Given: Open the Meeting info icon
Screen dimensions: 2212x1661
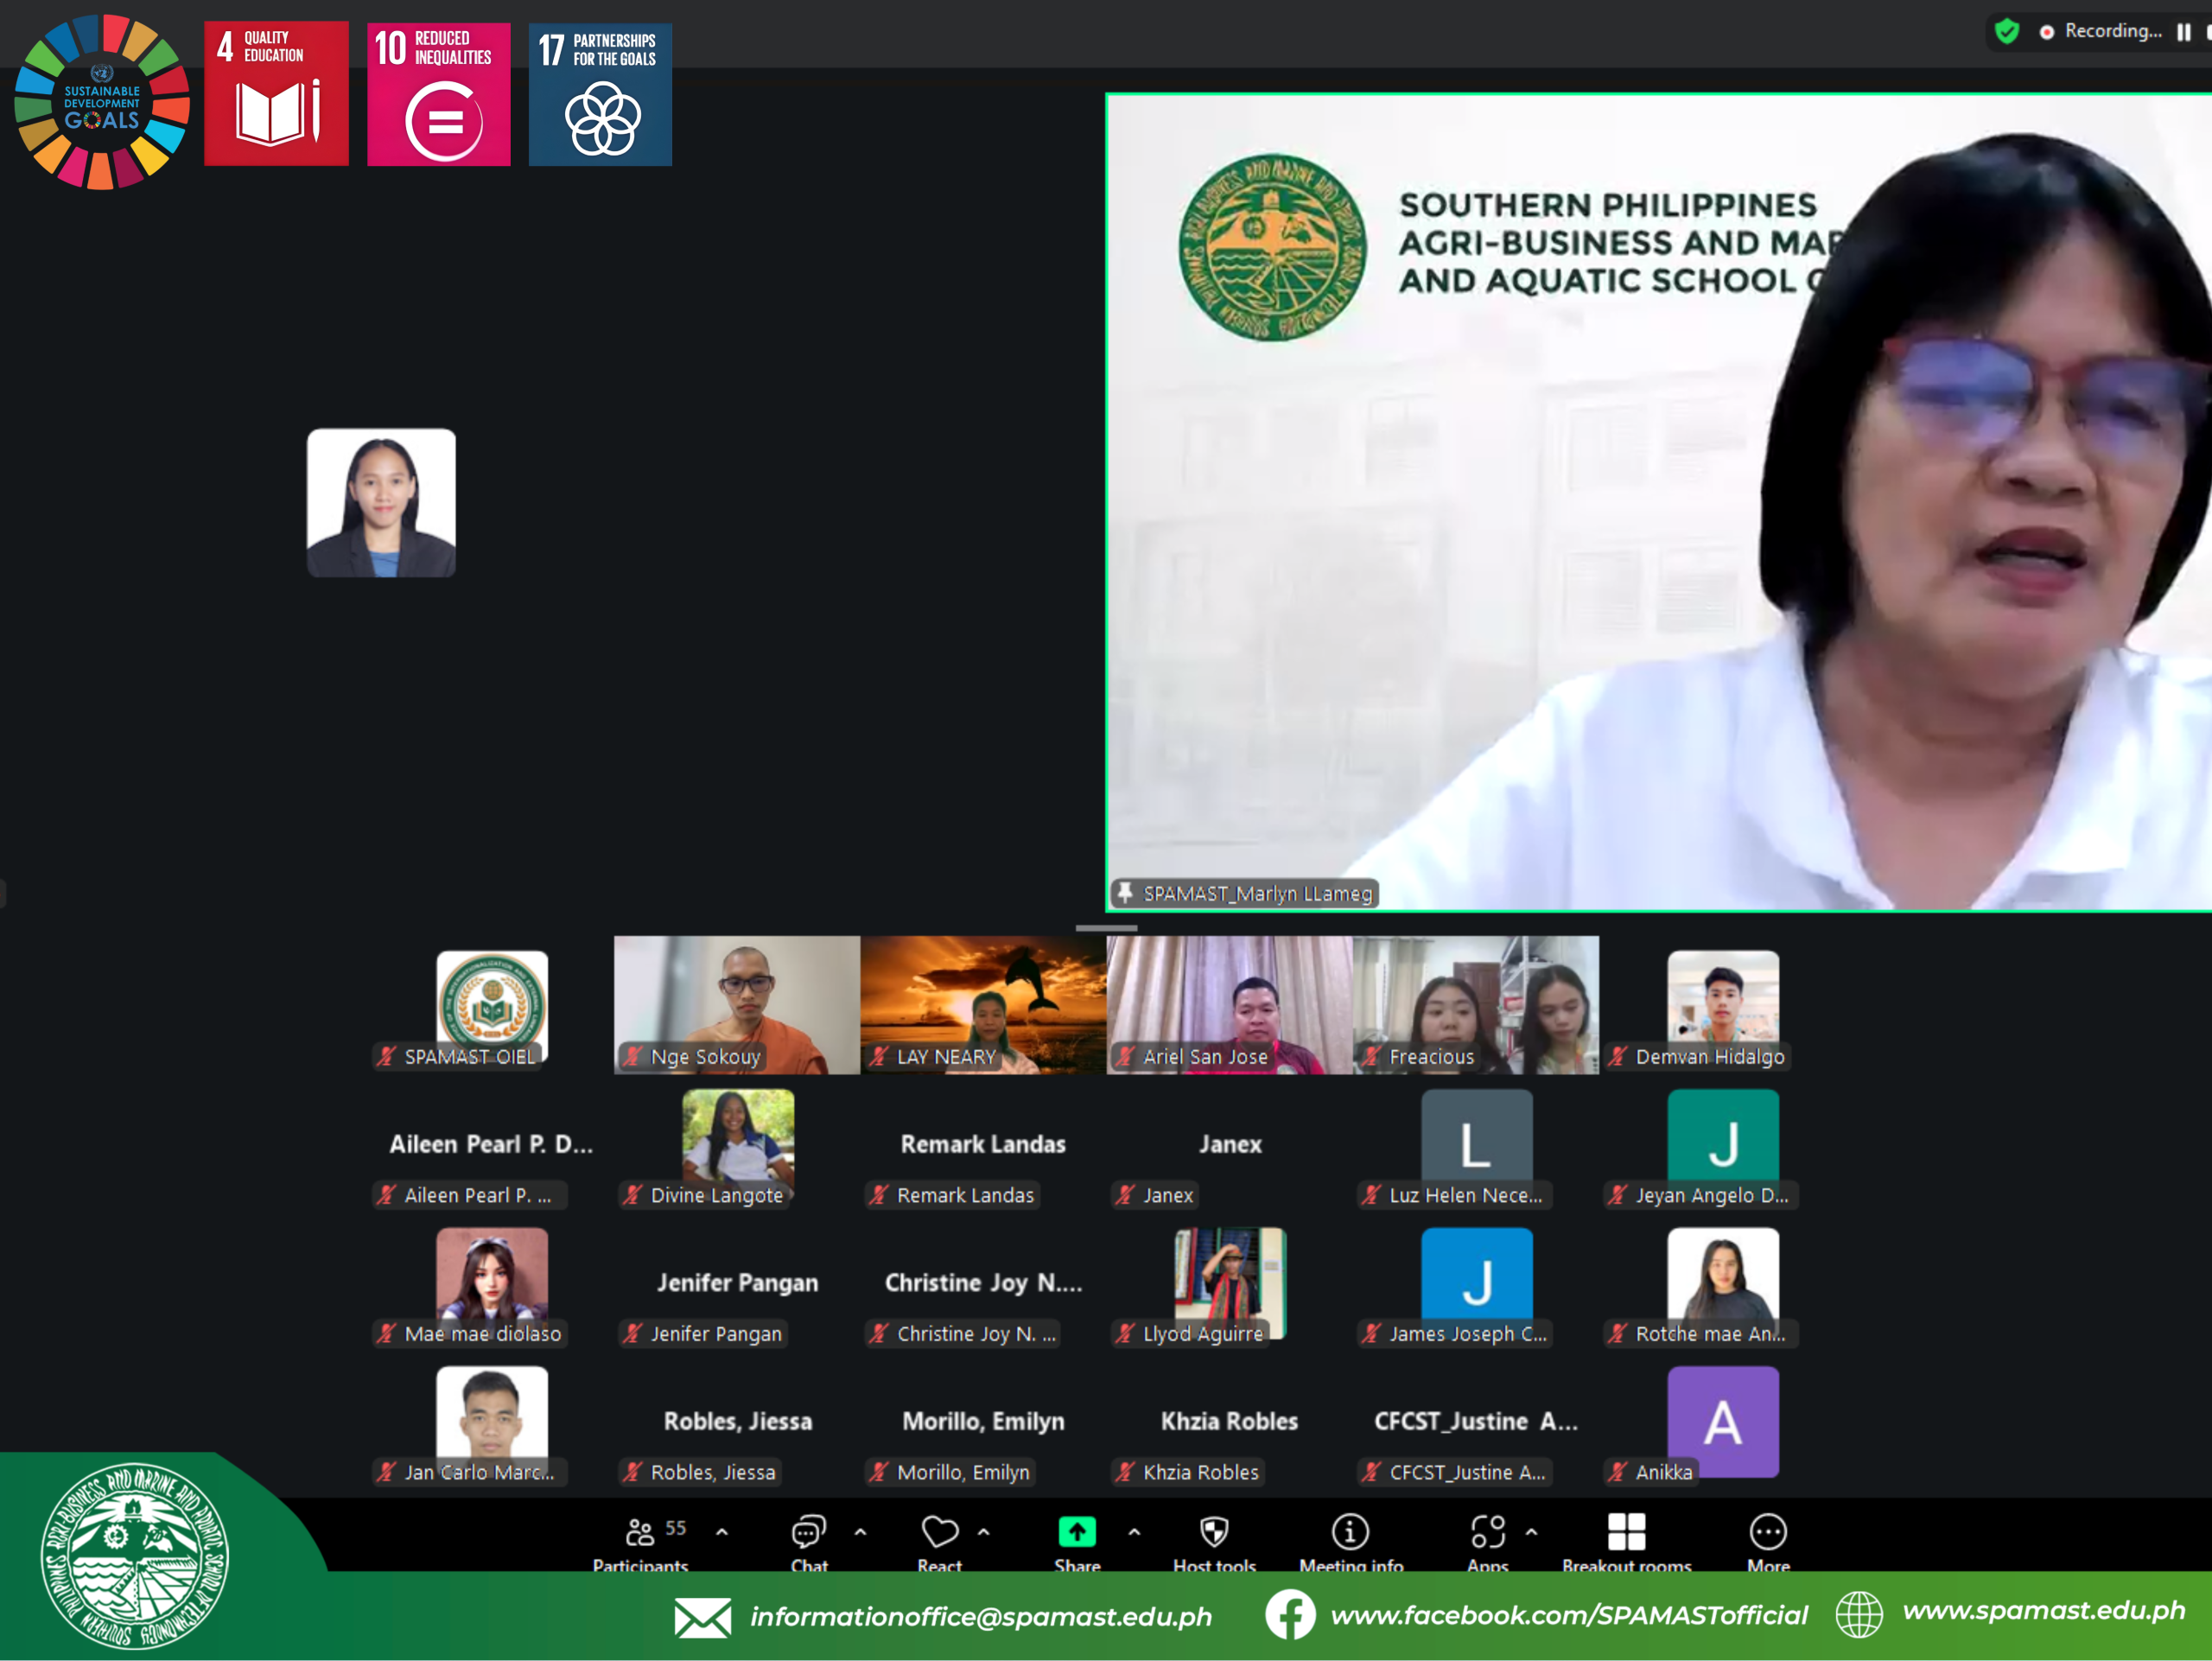Looking at the screenshot, I should (x=1350, y=1531).
